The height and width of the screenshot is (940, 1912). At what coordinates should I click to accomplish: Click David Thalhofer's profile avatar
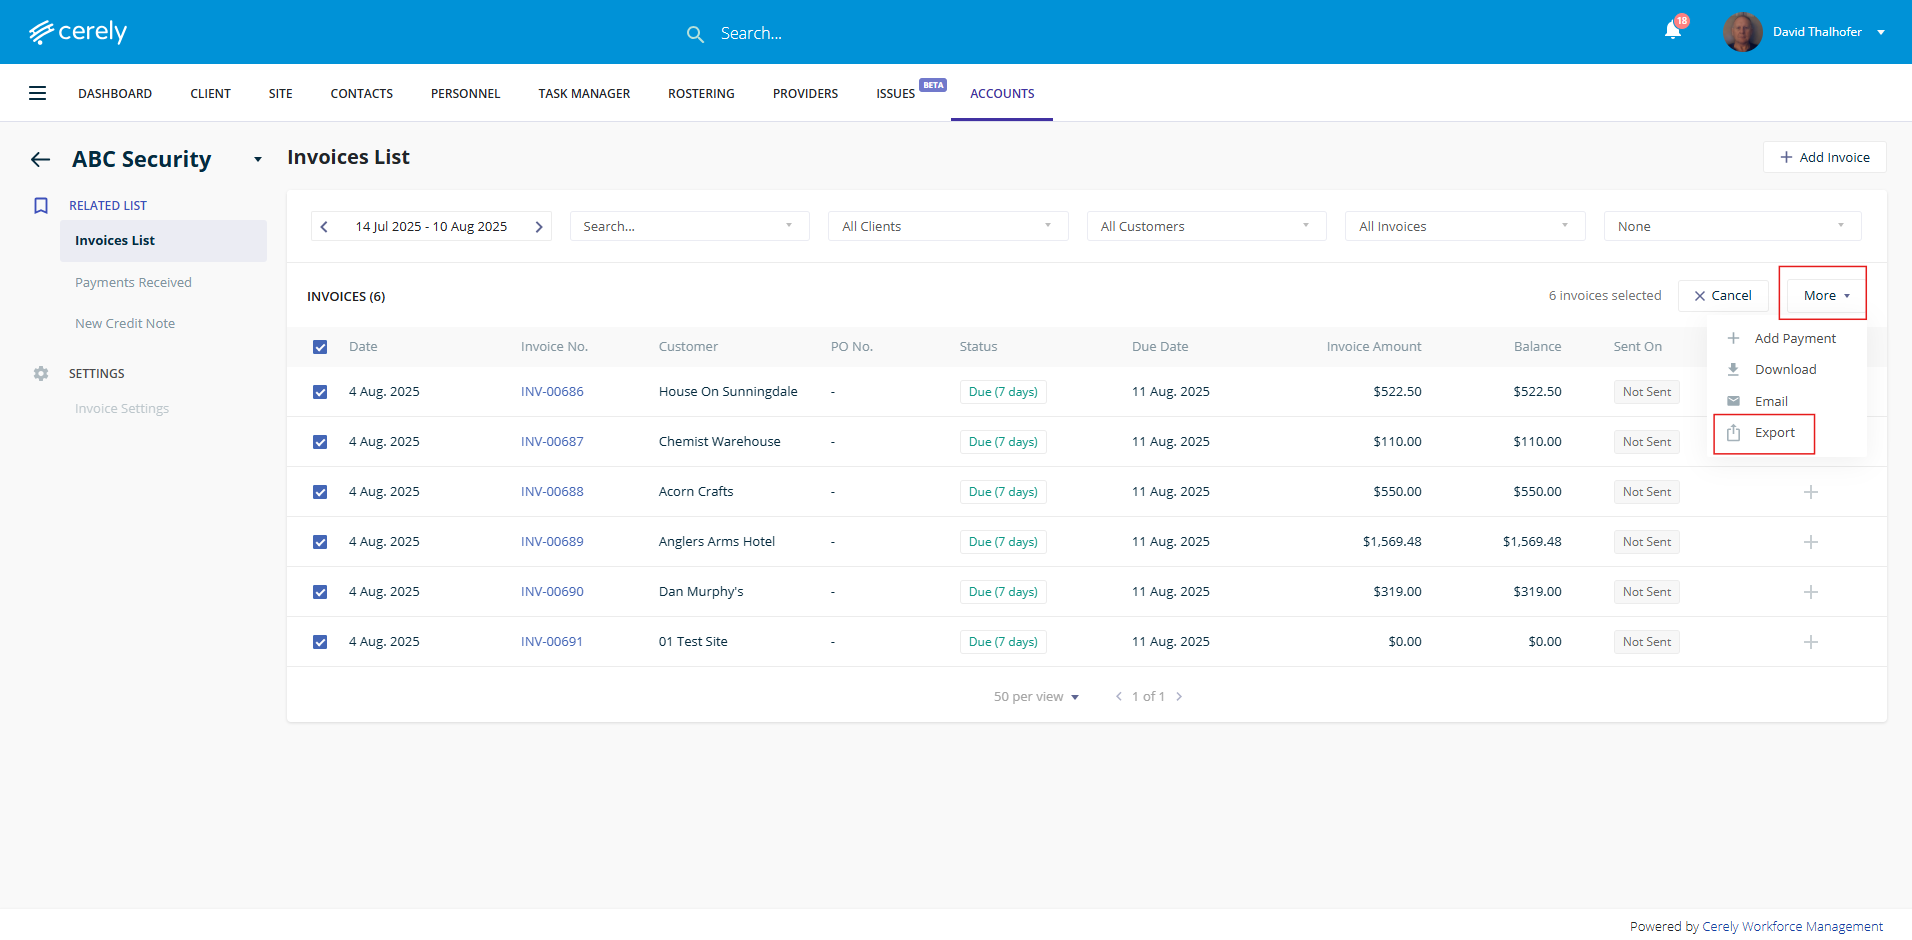(1742, 32)
